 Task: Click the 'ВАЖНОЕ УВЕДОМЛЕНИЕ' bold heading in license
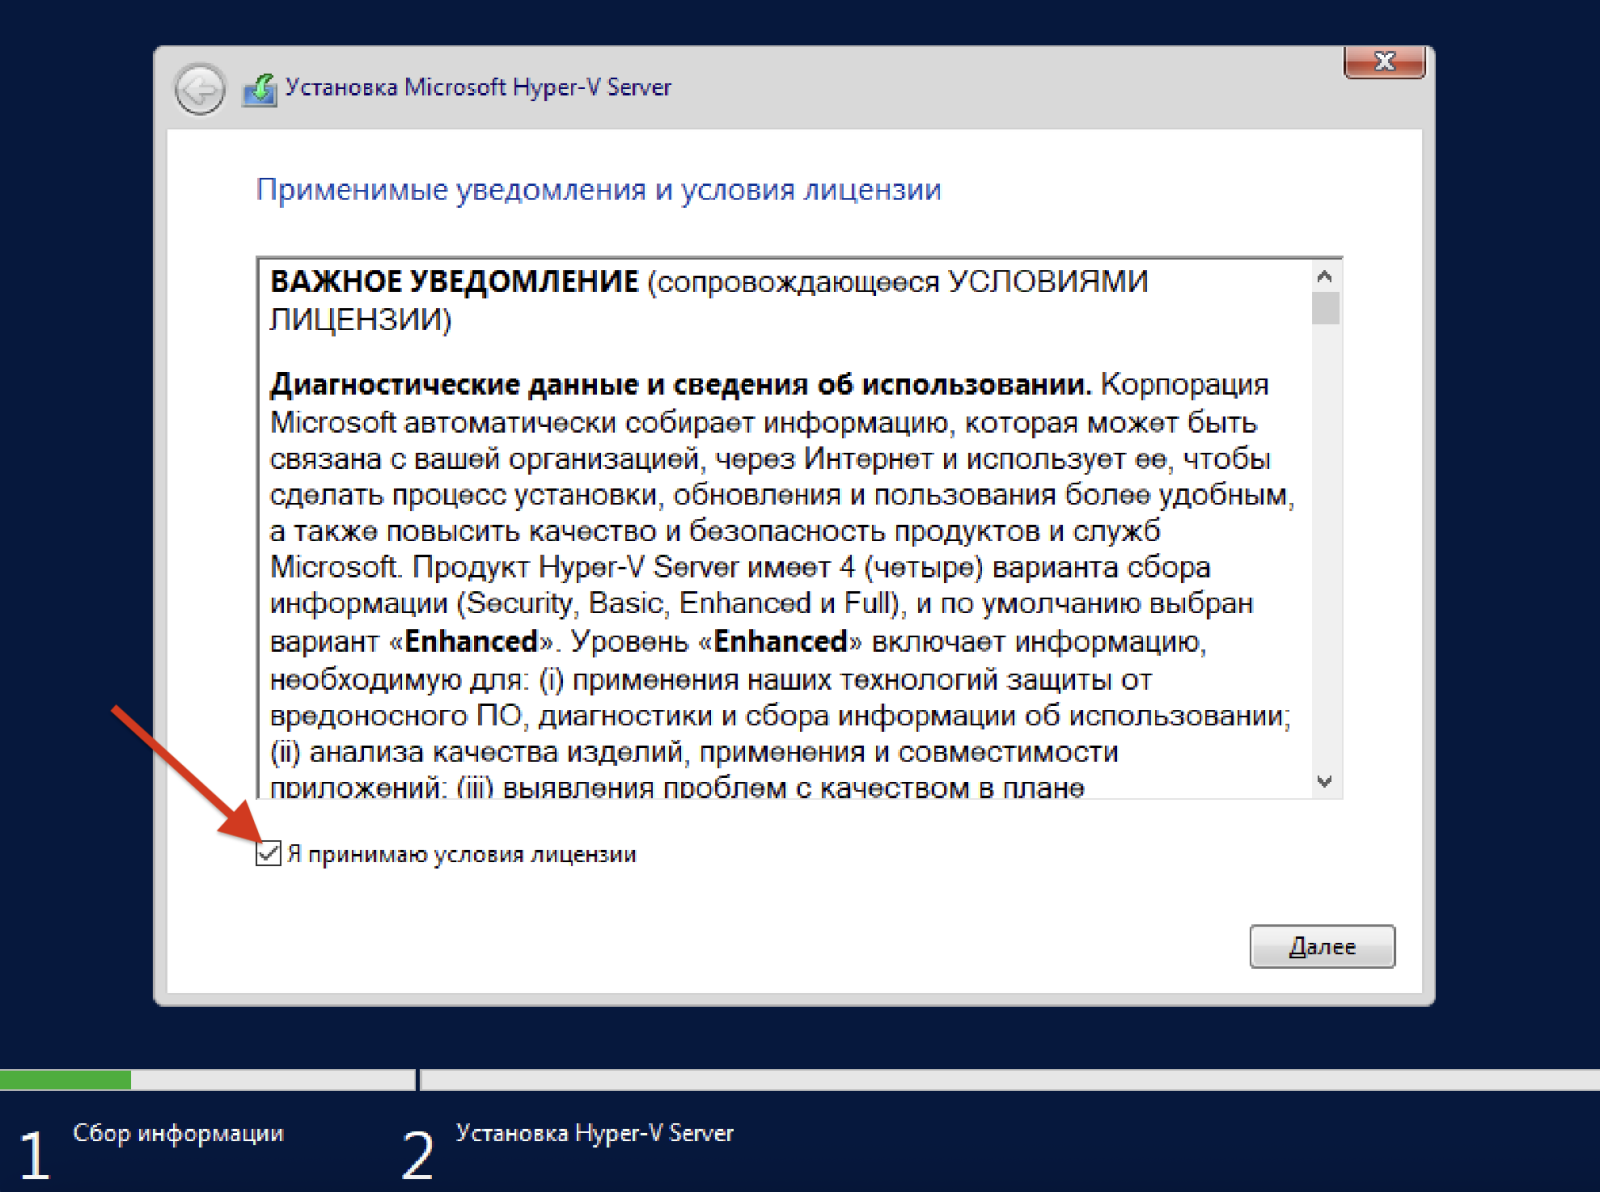(454, 282)
